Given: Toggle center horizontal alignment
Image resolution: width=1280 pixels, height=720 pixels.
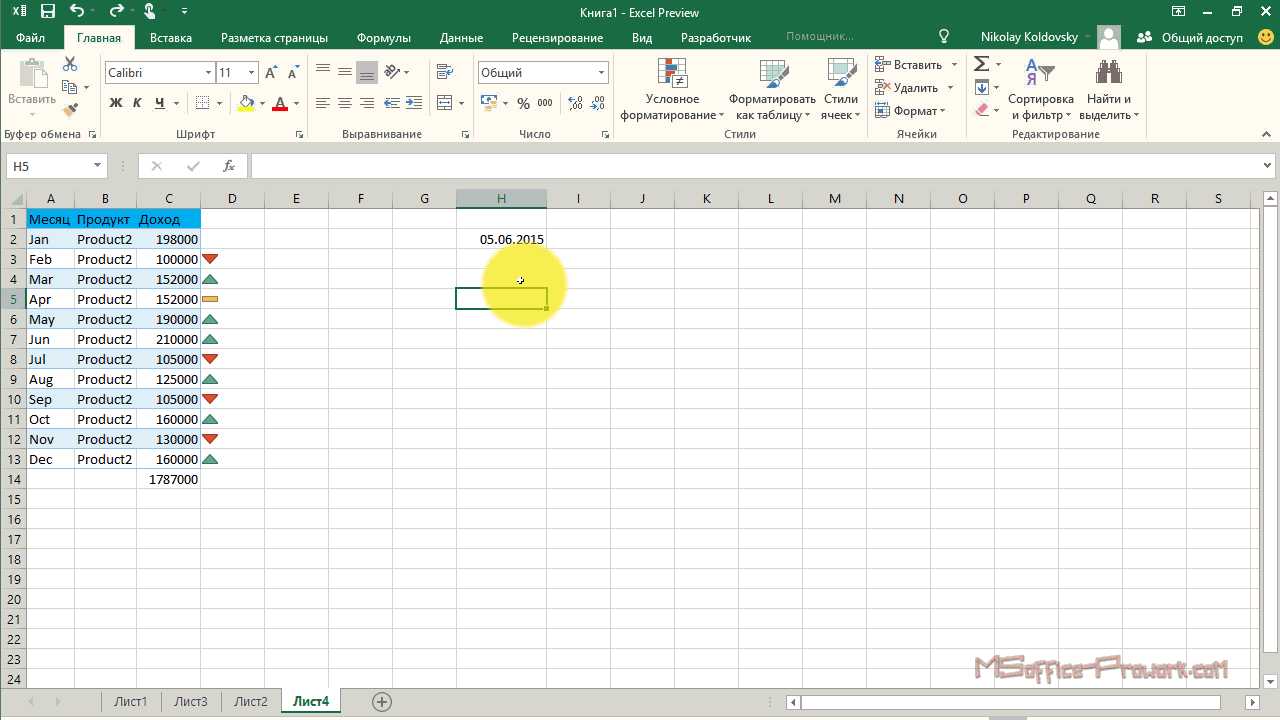Looking at the screenshot, I should (345, 103).
